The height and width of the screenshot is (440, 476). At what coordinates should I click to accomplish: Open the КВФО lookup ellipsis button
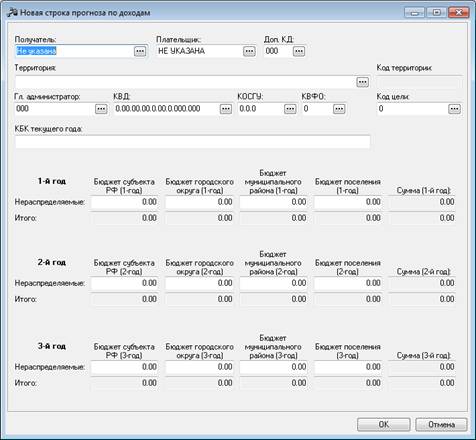pos(339,109)
